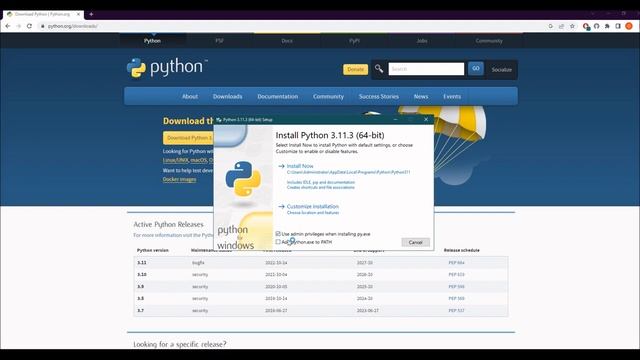Go back using browser back arrow
Image resolution: width=640 pixels, height=360 pixels.
click(8, 26)
